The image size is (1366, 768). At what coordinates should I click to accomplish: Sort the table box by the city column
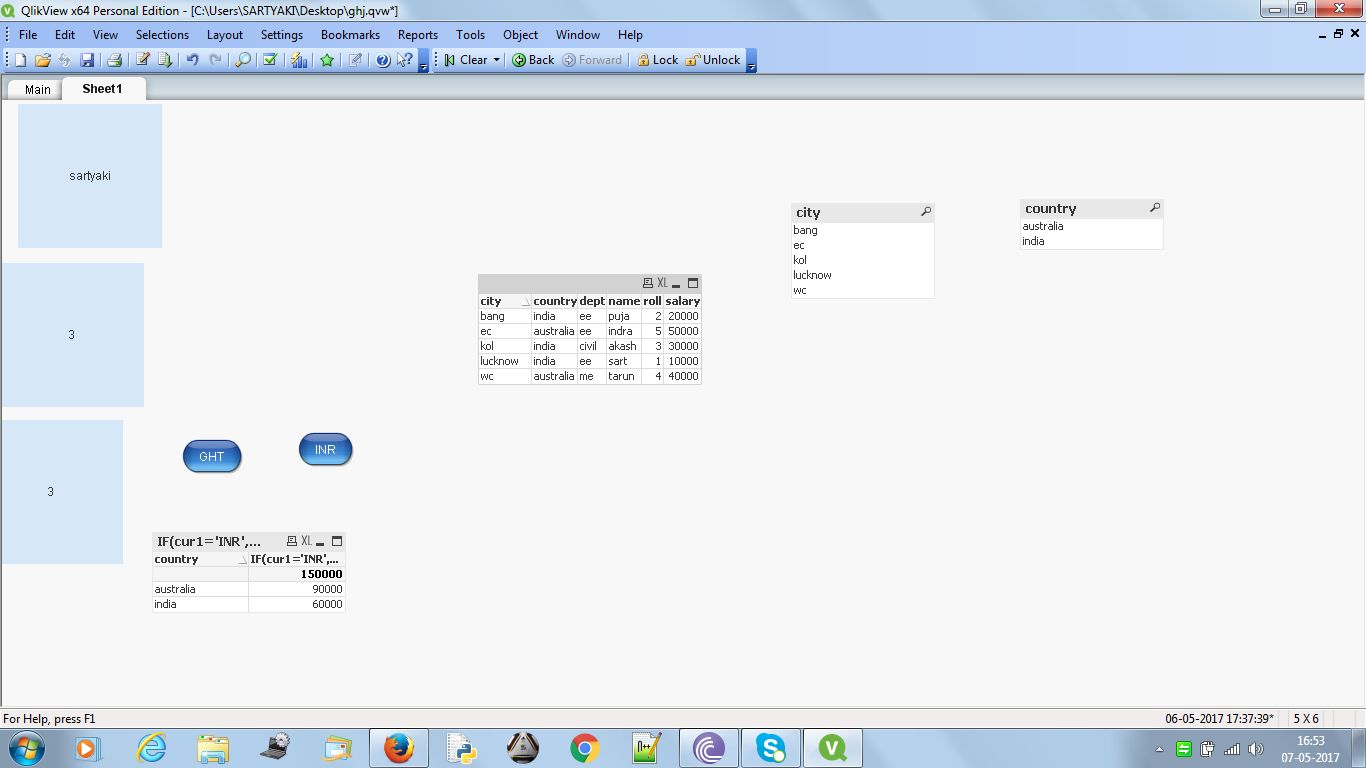(x=505, y=301)
